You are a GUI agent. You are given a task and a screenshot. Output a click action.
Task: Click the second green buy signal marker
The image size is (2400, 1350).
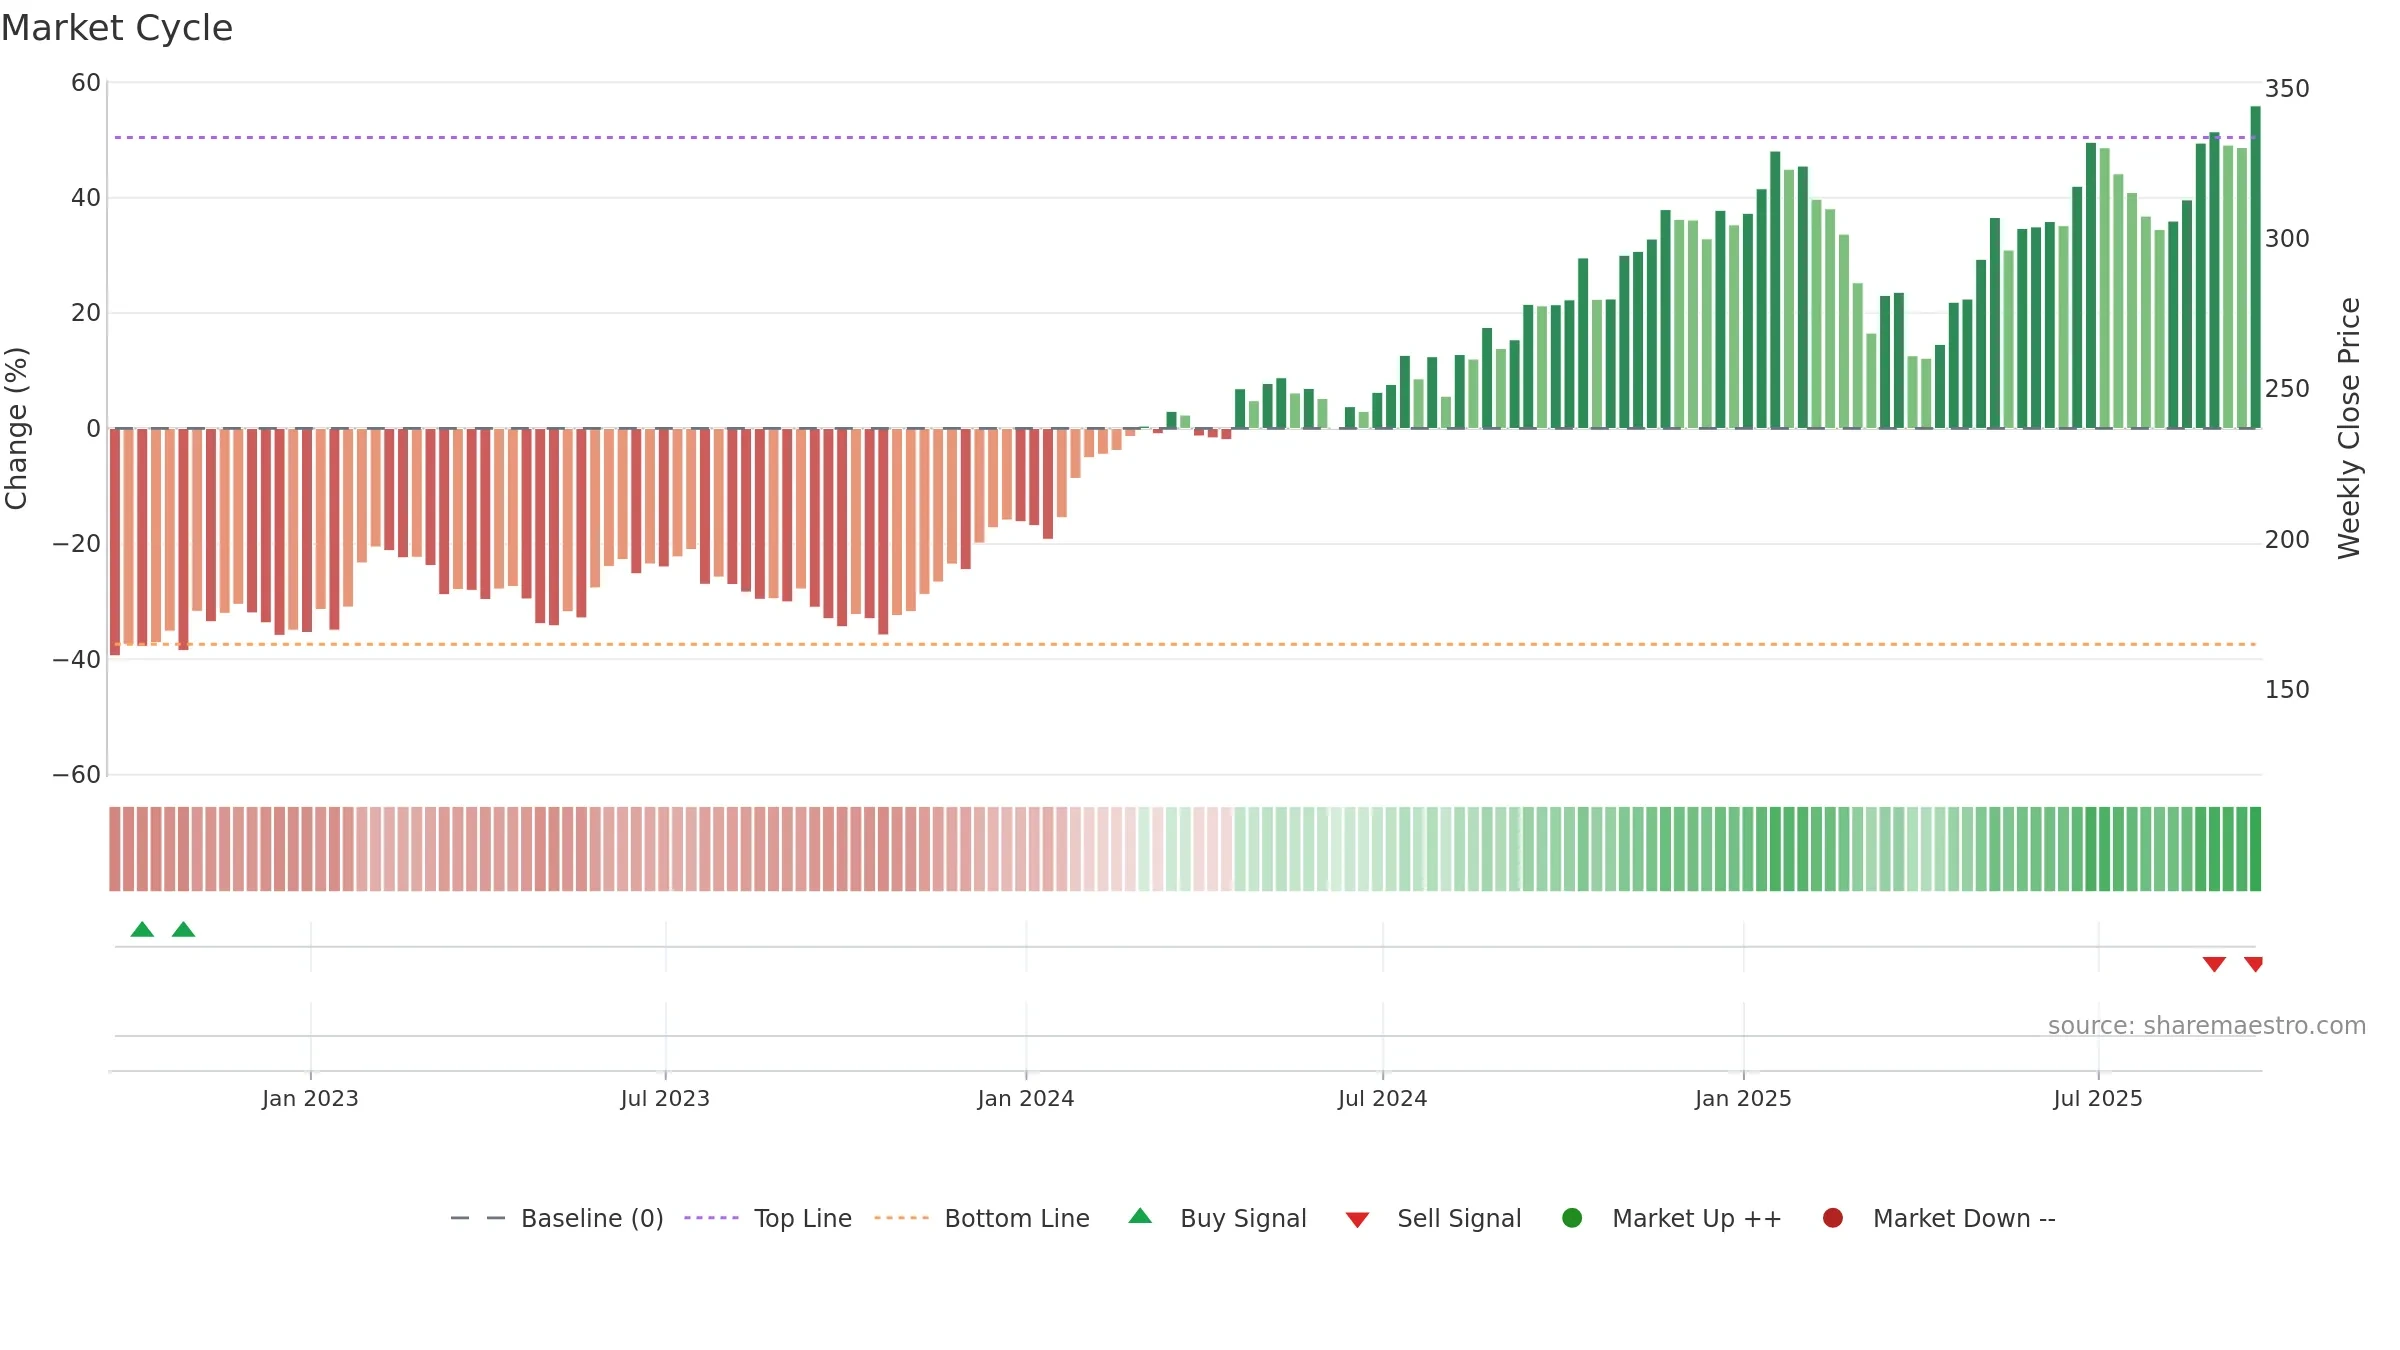pos(183,929)
